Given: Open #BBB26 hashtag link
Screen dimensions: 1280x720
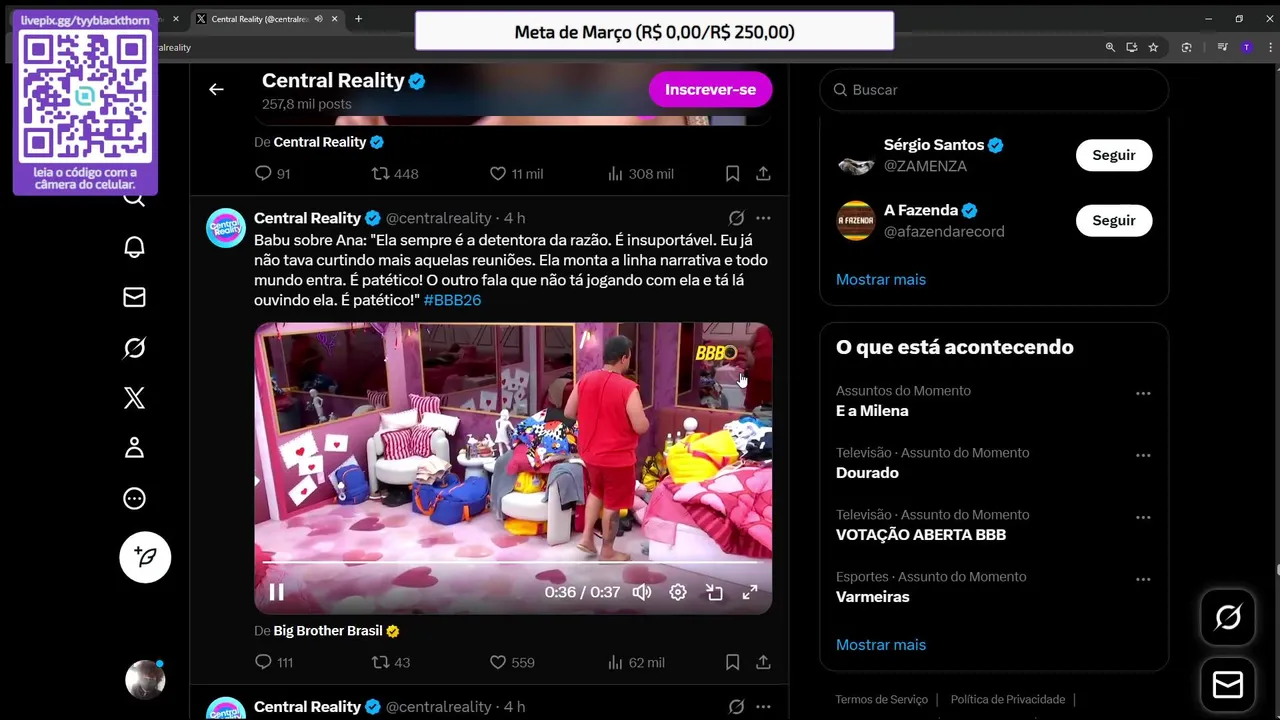Looking at the screenshot, I should (x=452, y=300).
